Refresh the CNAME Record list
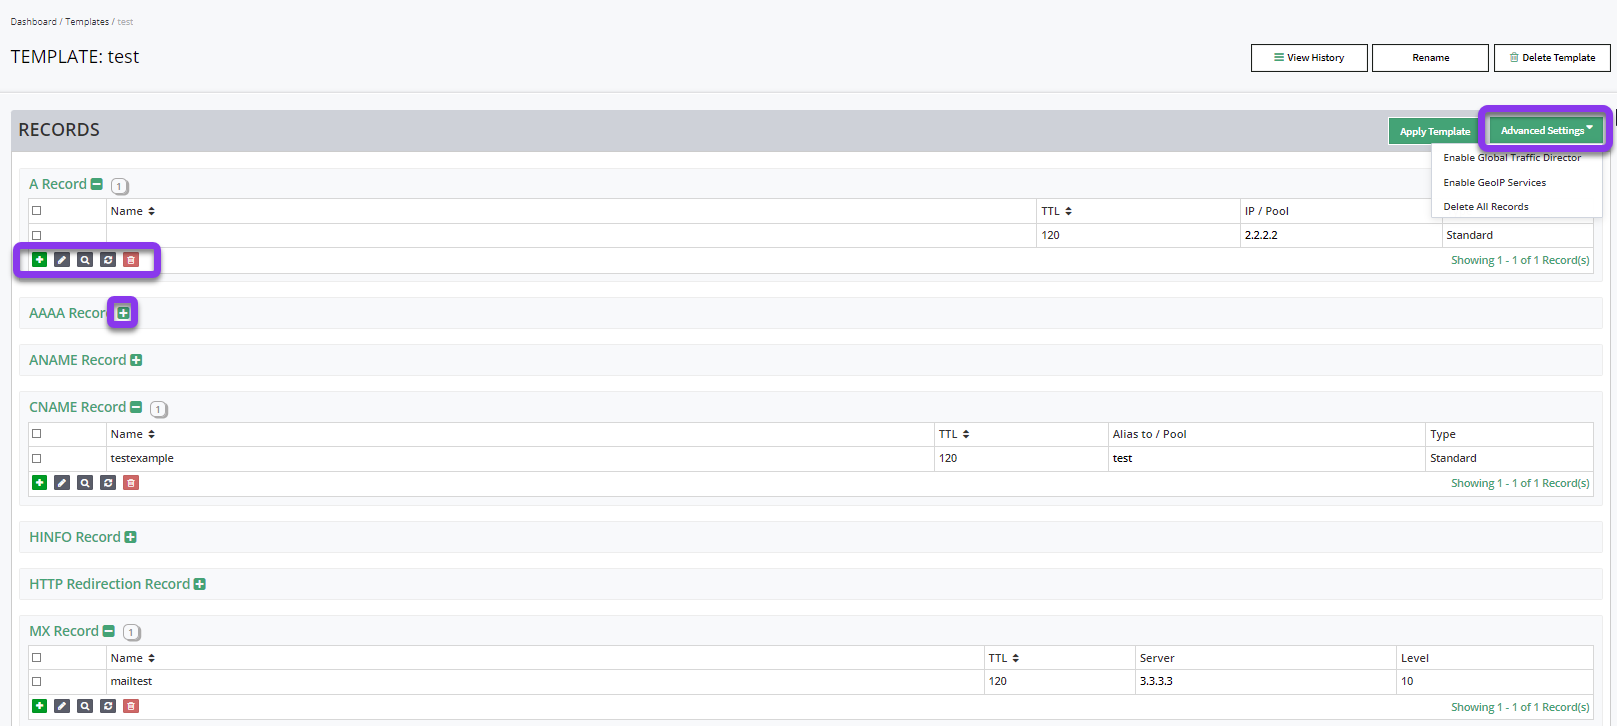The image size is (1617, 726). point(108,483)
